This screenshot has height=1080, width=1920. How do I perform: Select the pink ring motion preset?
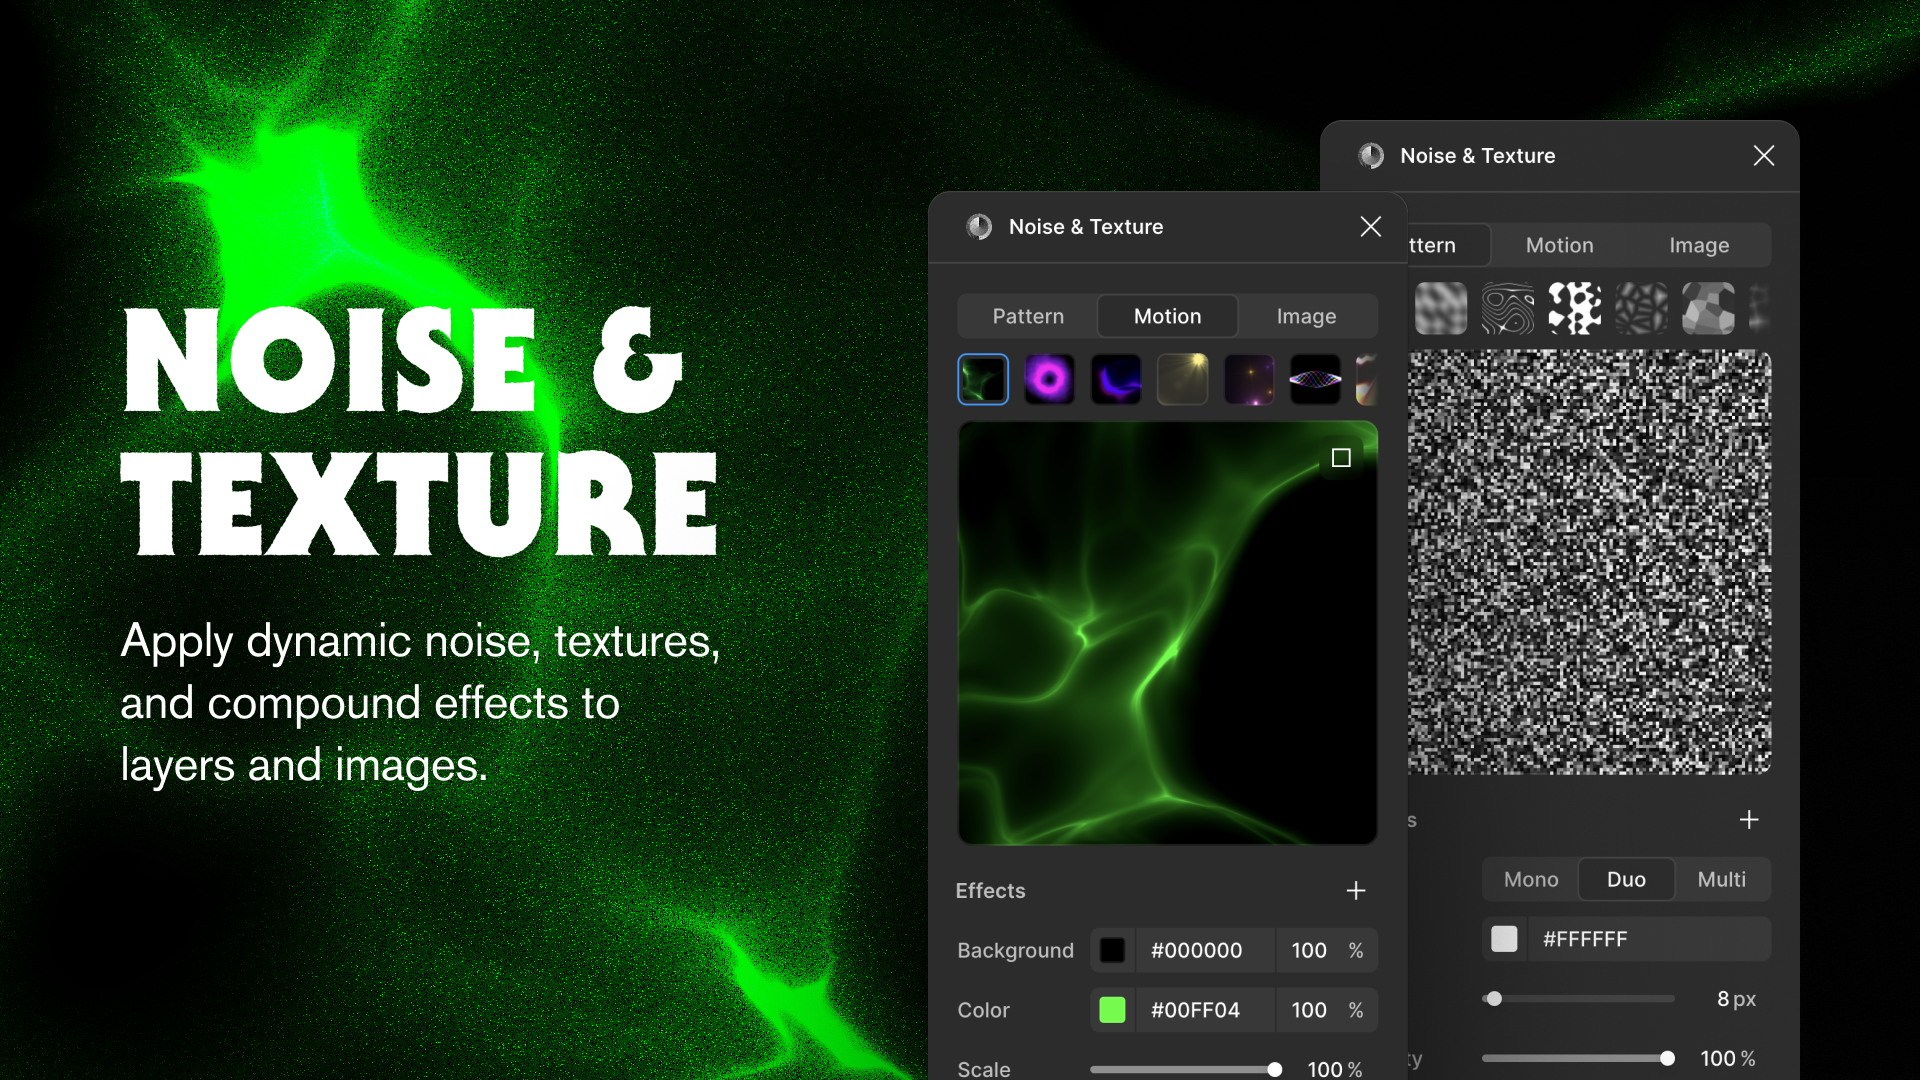(x=1049, y=379)
